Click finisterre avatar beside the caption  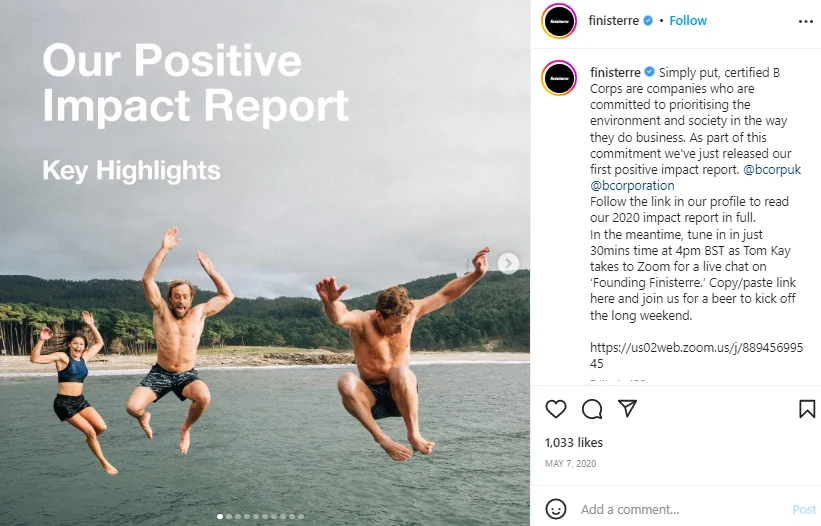click(559, 78)
